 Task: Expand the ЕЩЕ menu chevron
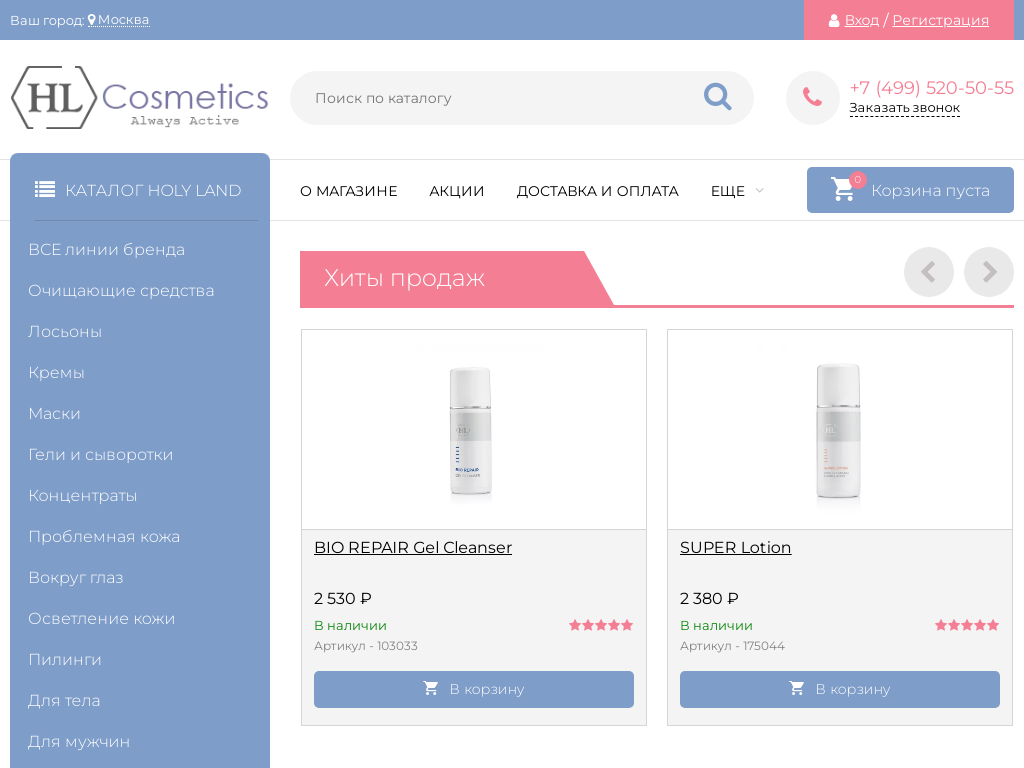click(x=760, y=191)
